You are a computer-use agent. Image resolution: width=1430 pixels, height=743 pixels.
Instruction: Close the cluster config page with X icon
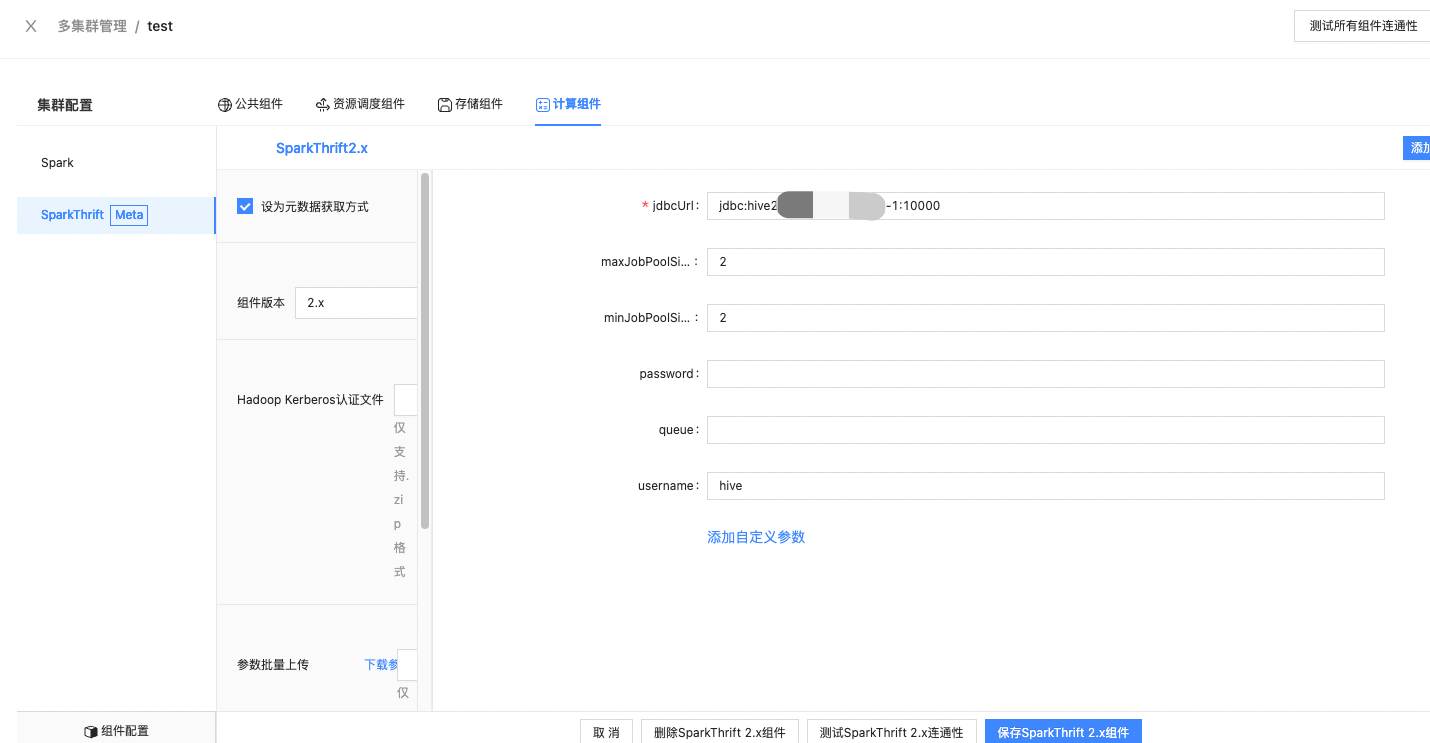[x=31, y=26]
